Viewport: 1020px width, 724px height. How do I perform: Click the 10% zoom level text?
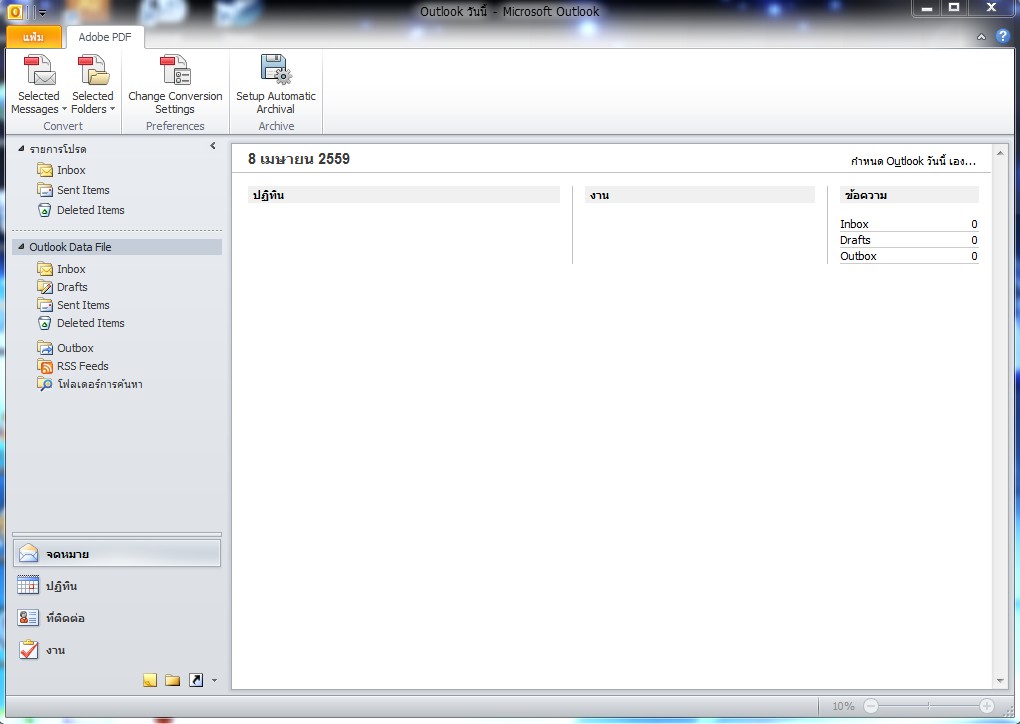(x=843, y=706)
